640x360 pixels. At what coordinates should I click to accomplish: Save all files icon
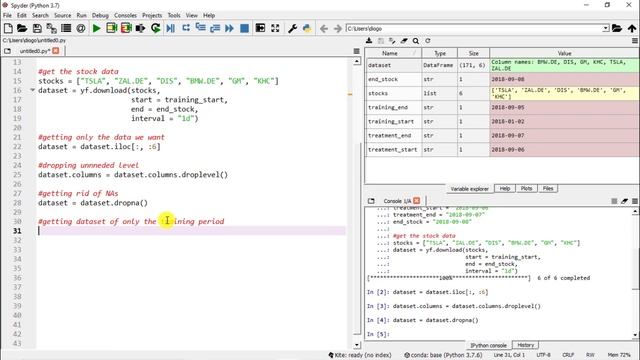[x=51, y=28]
